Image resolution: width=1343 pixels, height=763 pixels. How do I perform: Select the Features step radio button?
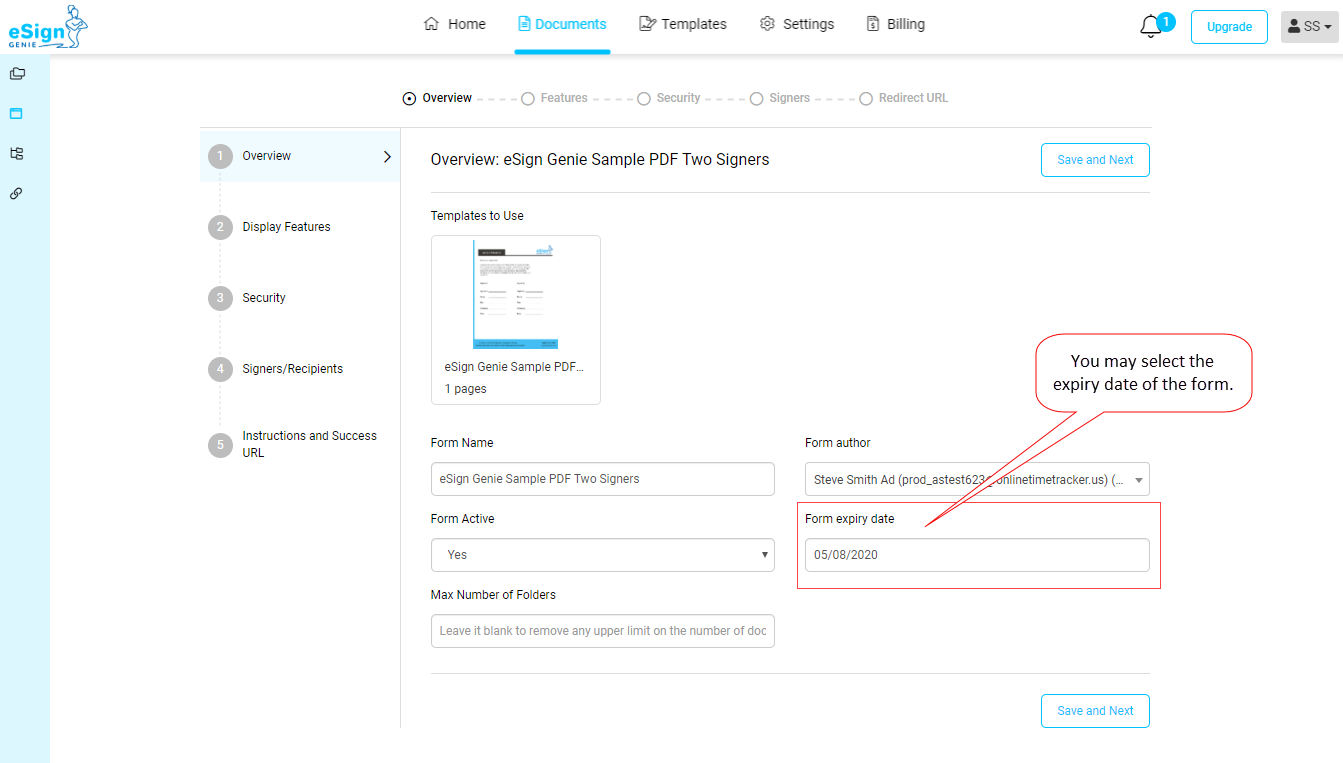click(528, 98)
